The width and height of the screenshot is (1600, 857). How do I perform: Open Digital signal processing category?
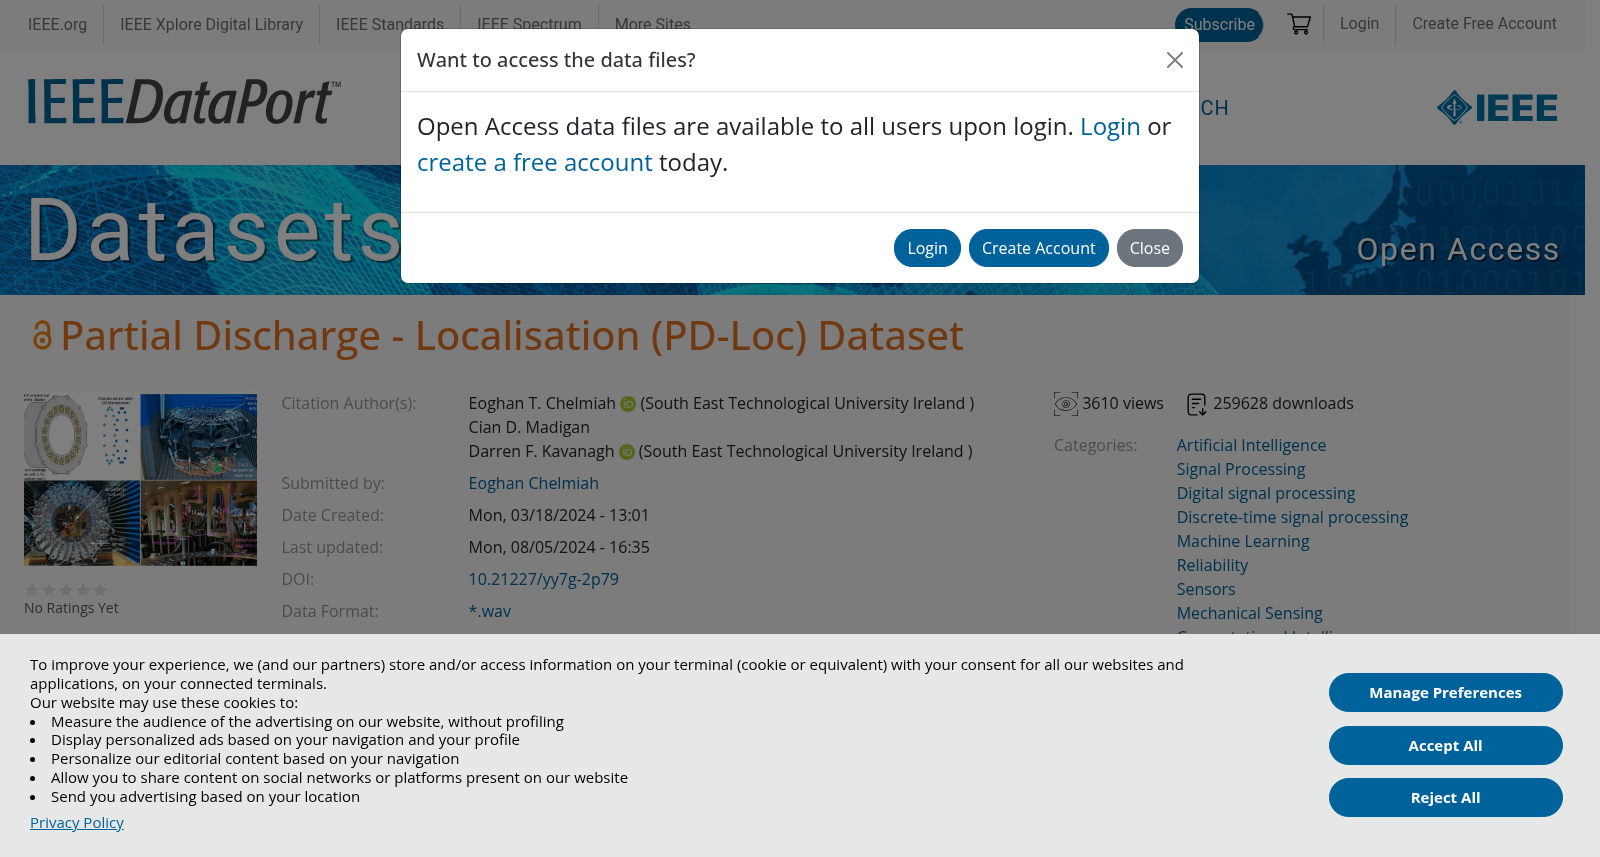tap(1265, 494)
